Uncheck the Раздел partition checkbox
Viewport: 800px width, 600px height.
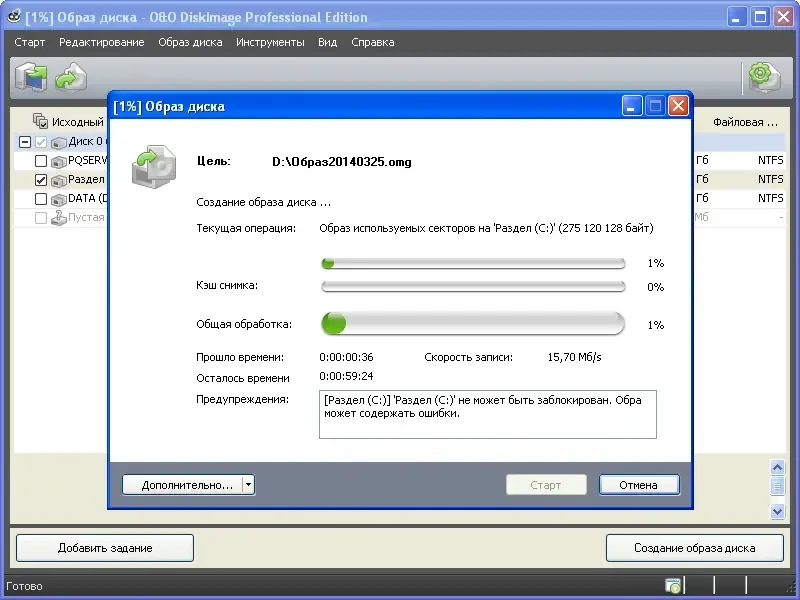point(41,180)
